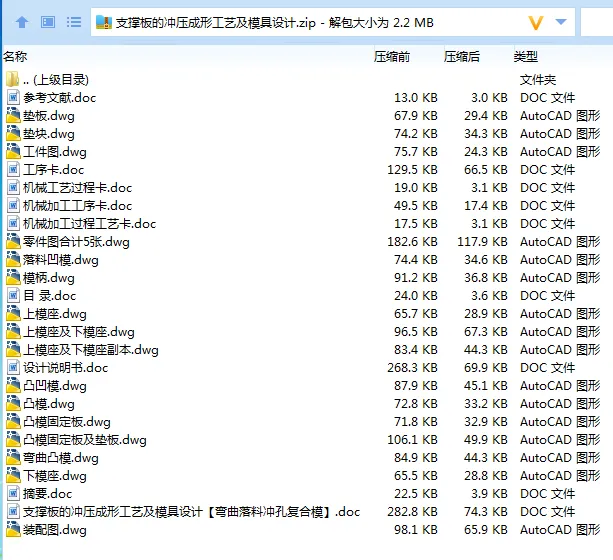Click the Word icon of 参考文献.doc
Screen dimensions: 613x560
click(x=13, y=97)
